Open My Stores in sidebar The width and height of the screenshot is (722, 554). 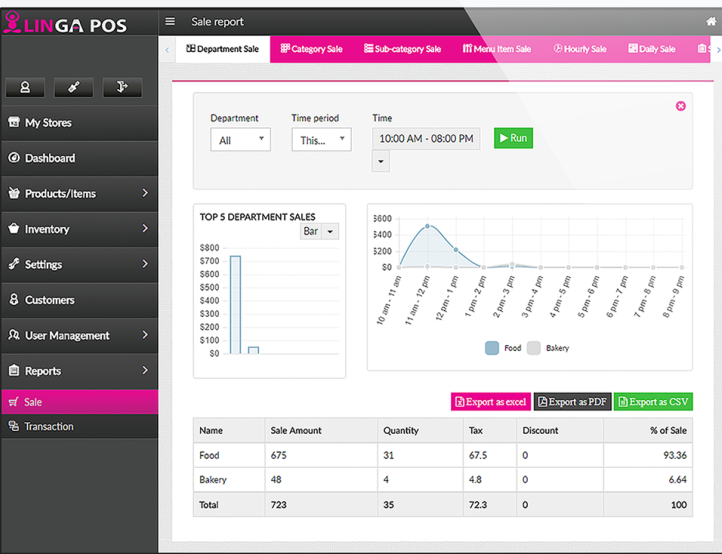(x=79, y=122)
